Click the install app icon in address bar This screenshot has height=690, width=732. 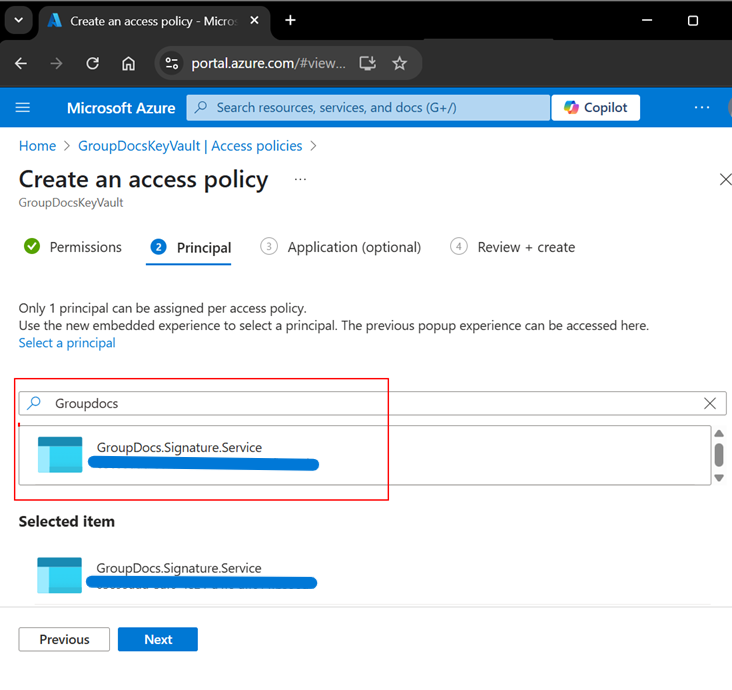tap(368, 63)
